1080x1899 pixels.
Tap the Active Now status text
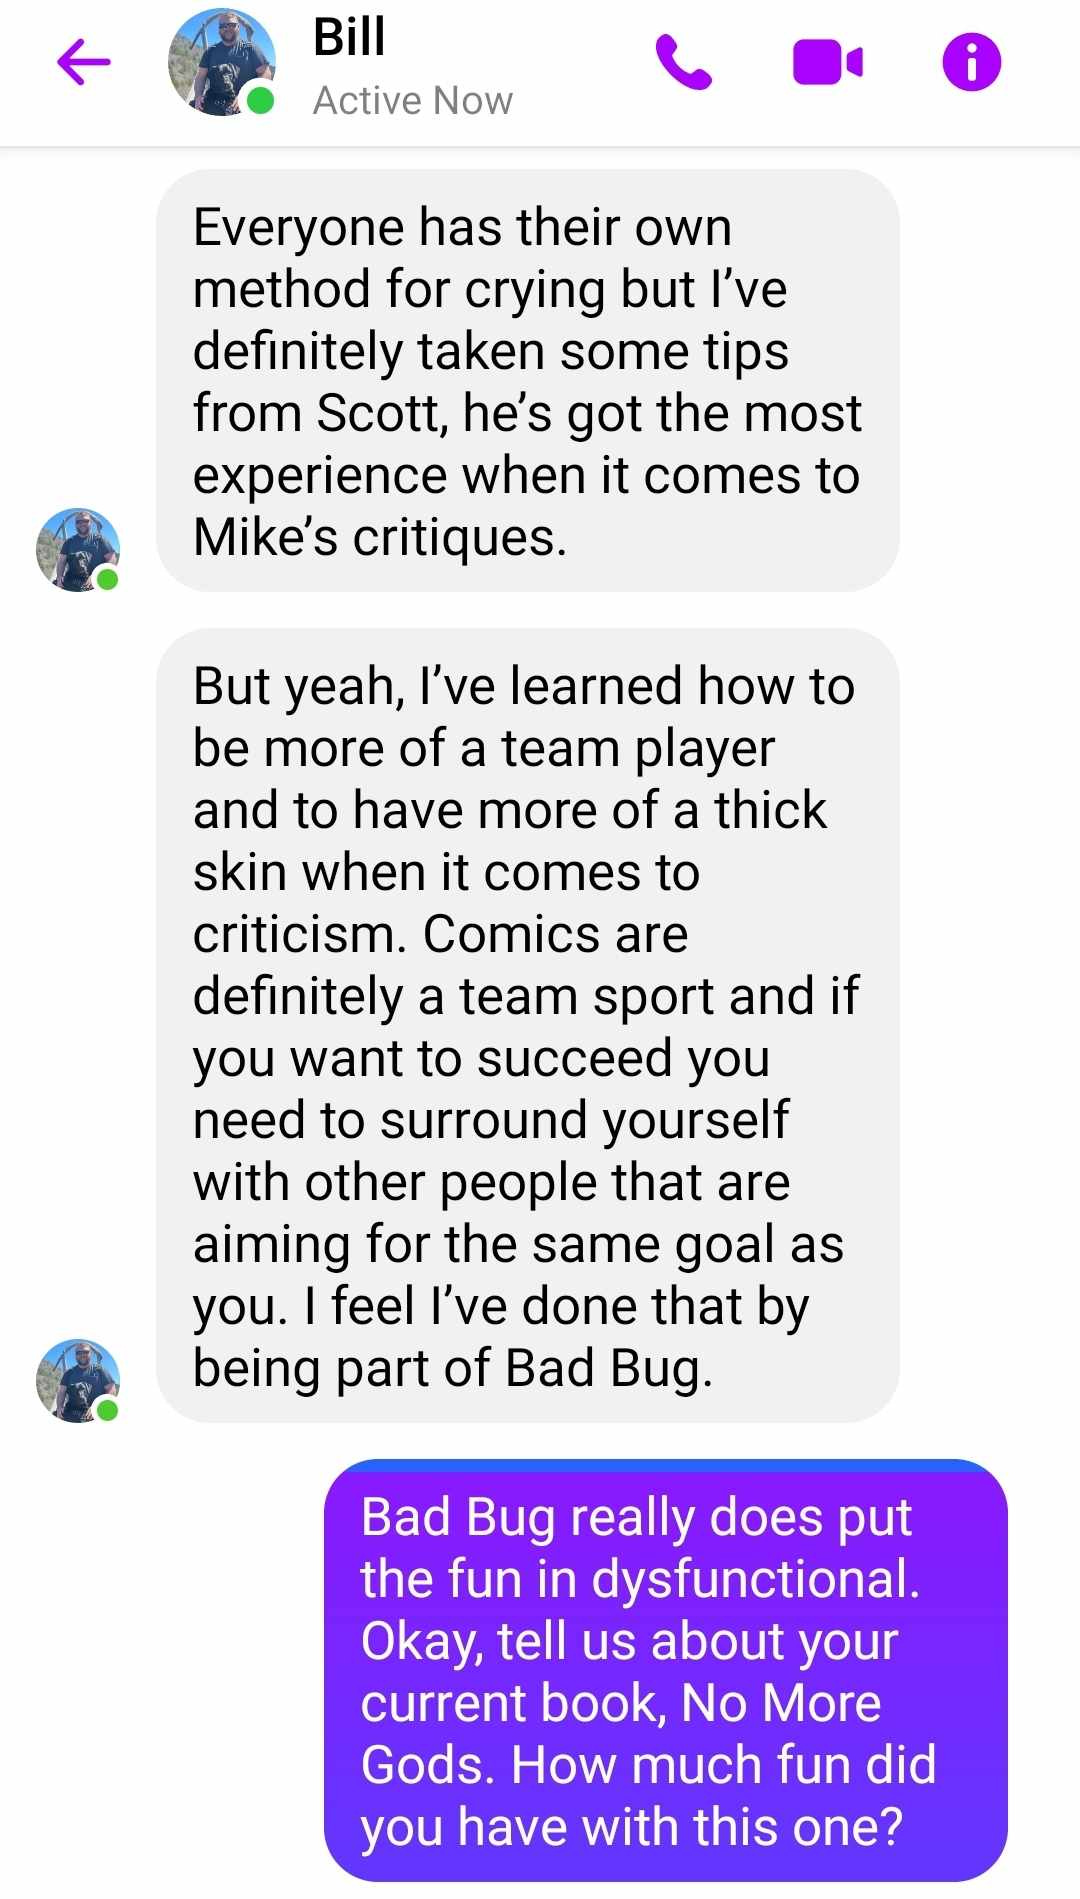[x=412, y=101]
